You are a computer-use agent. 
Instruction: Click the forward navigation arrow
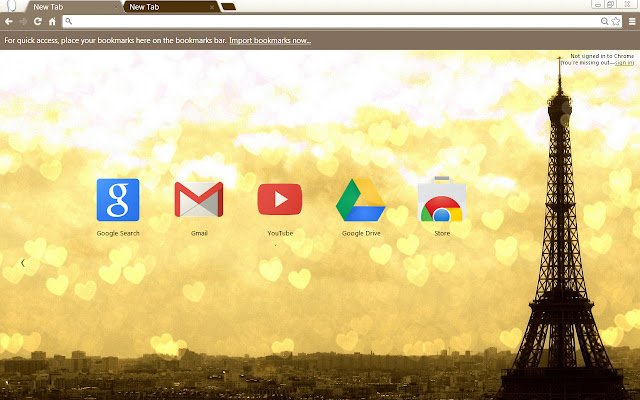23,21
